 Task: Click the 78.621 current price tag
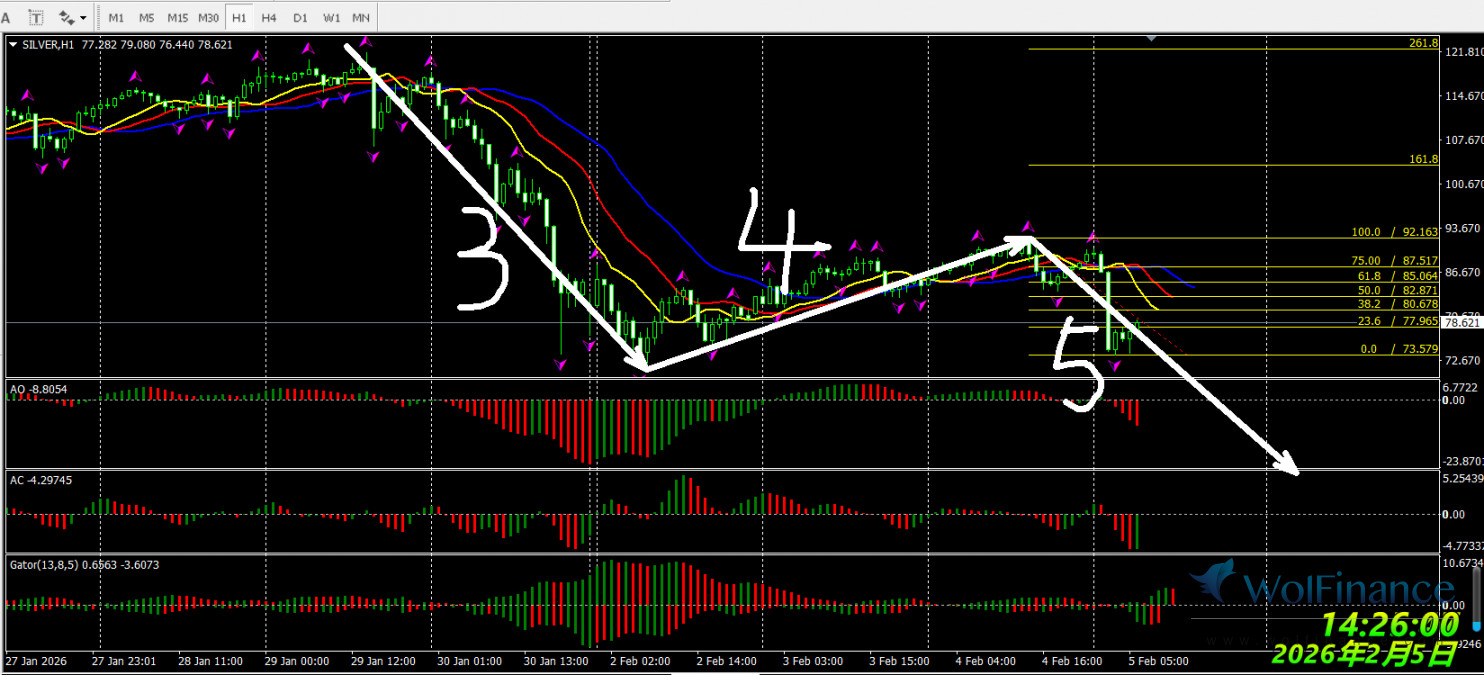(x=1461, y=323)
